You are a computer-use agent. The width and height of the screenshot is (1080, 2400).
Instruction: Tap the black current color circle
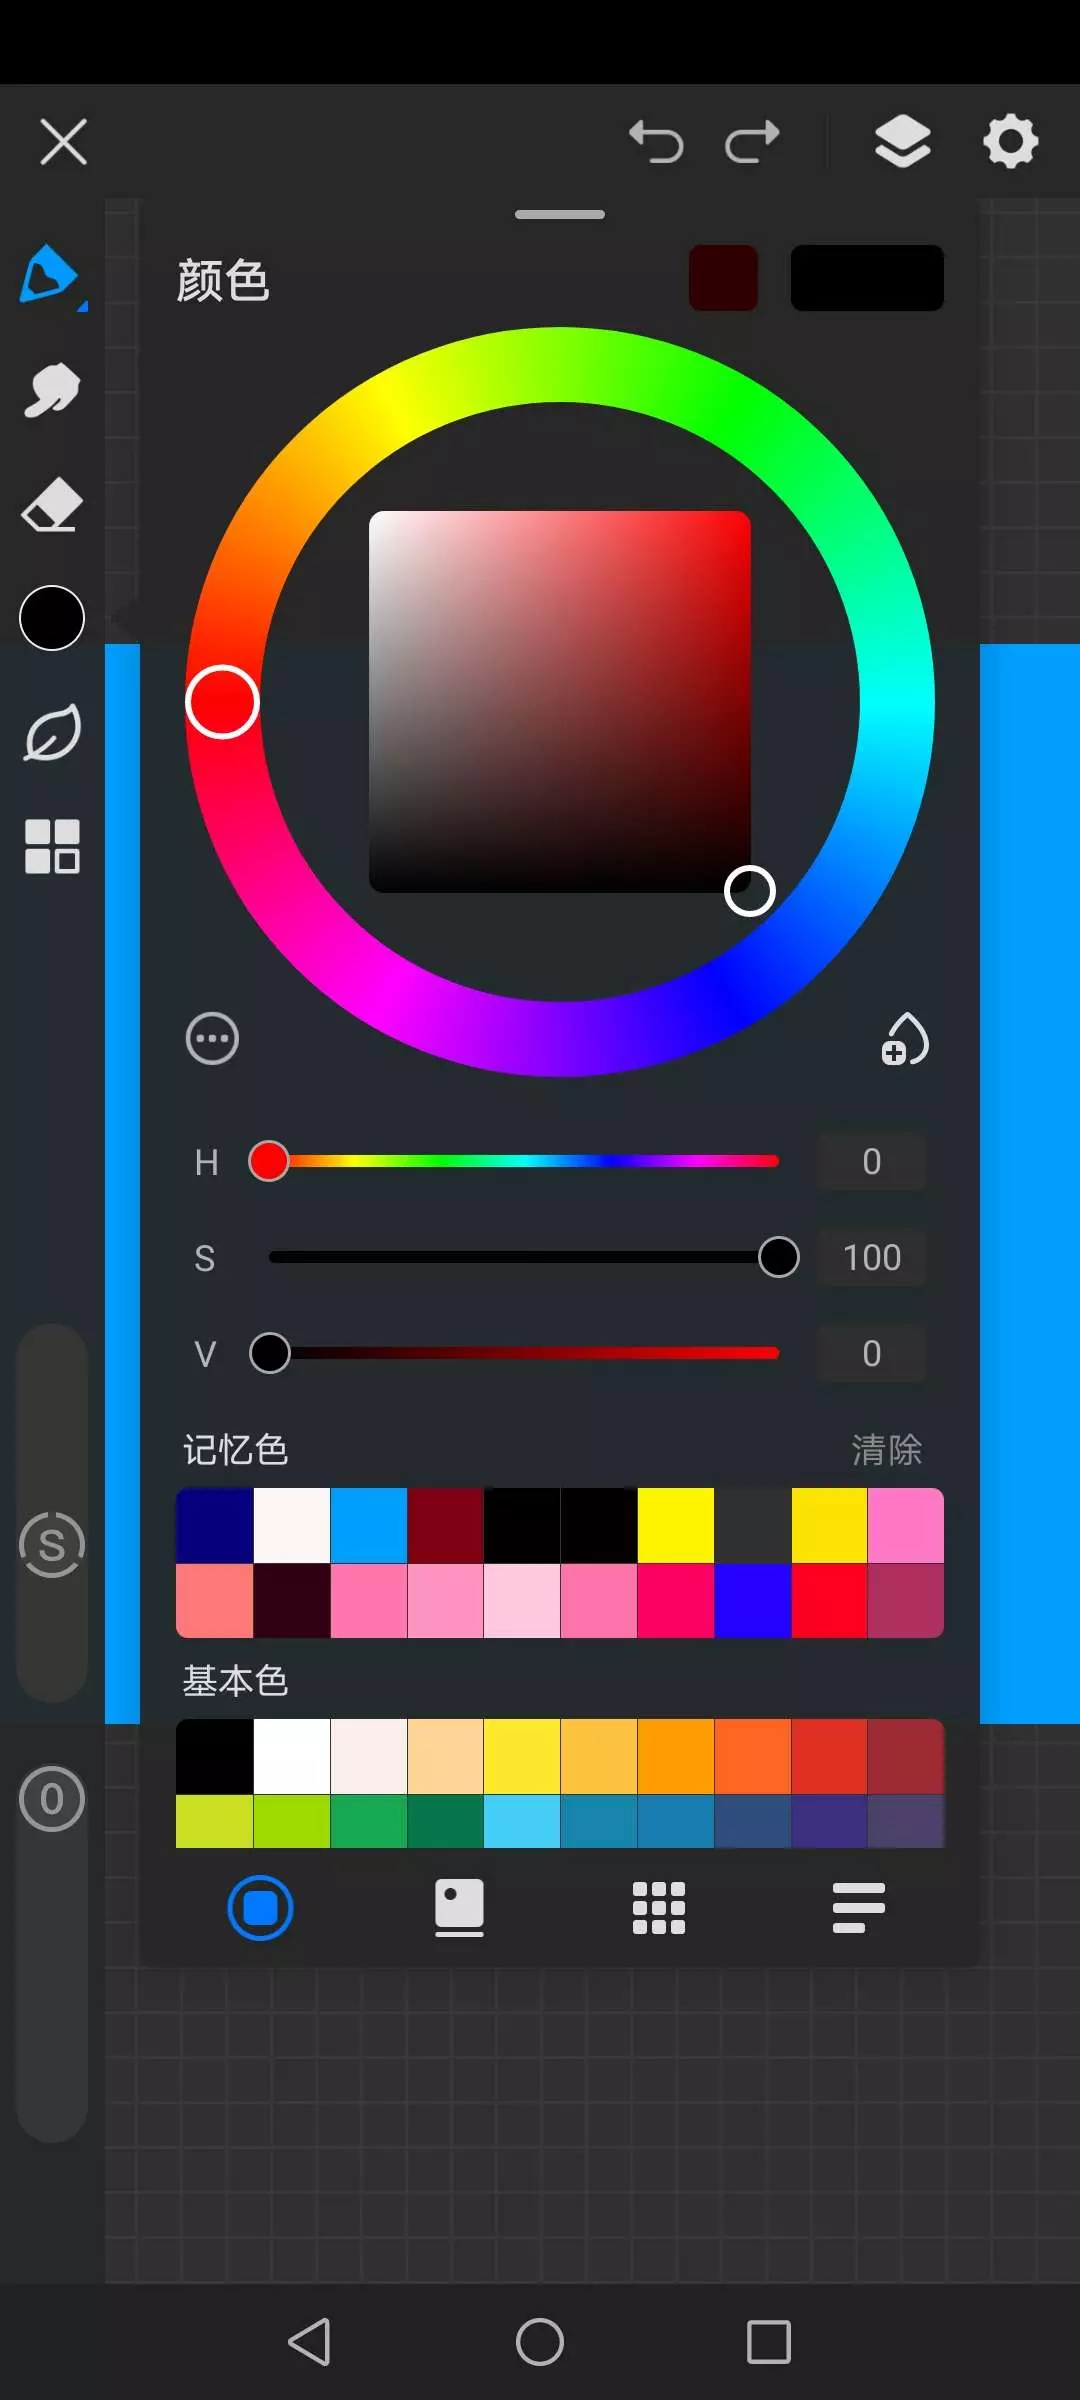(52, 618)
